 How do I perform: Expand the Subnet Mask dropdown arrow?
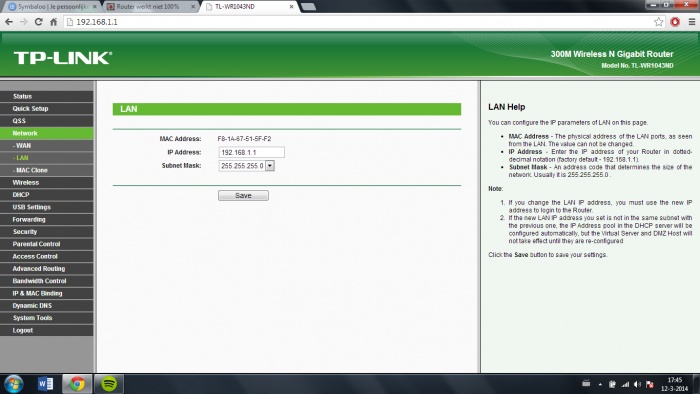coord(270,166)
